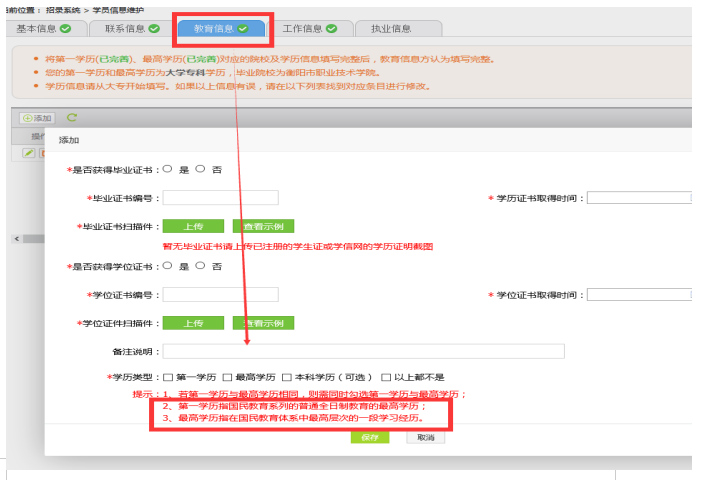The image size is (722, 480).
Task: Click the 取消 button
Action: coord(426,437)
